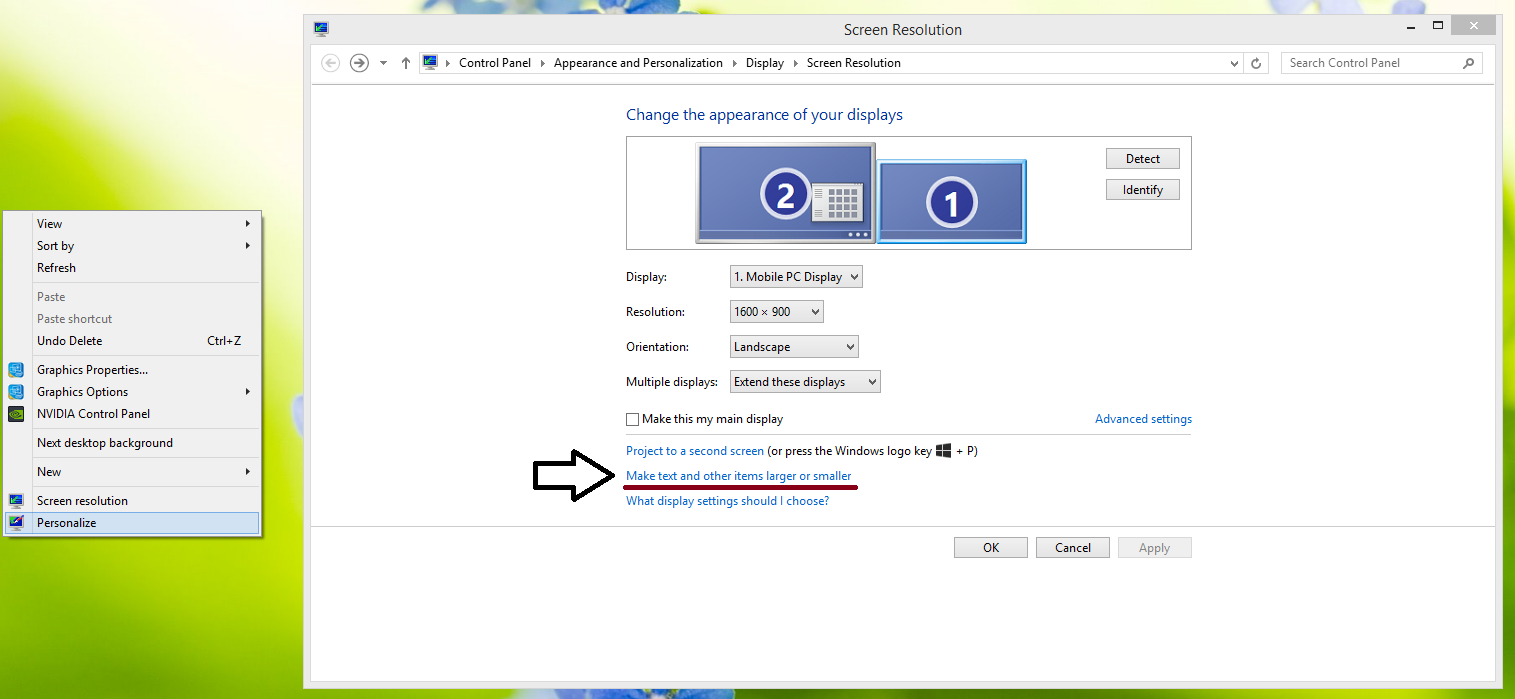1515x699 pixels.
Task: Focus the Search Control Panel field
Action: point(1381,63)
